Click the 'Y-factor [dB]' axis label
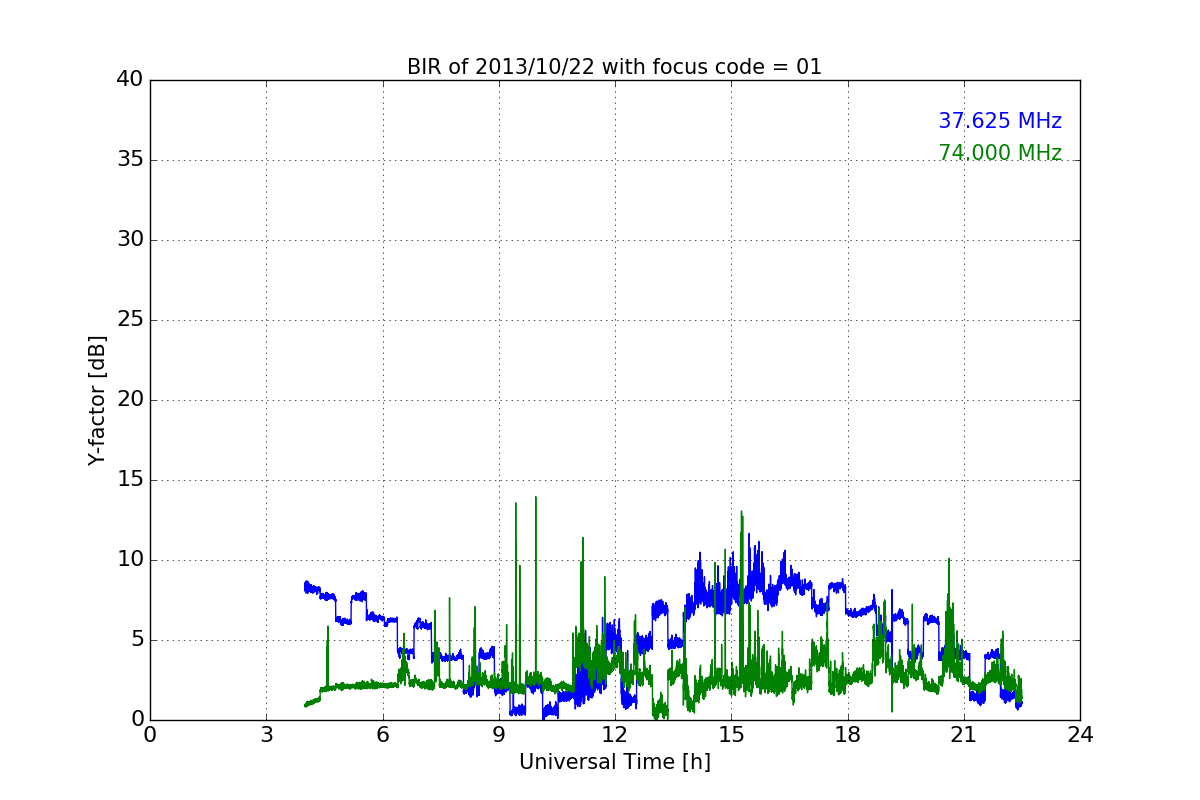 pos(97,400)
